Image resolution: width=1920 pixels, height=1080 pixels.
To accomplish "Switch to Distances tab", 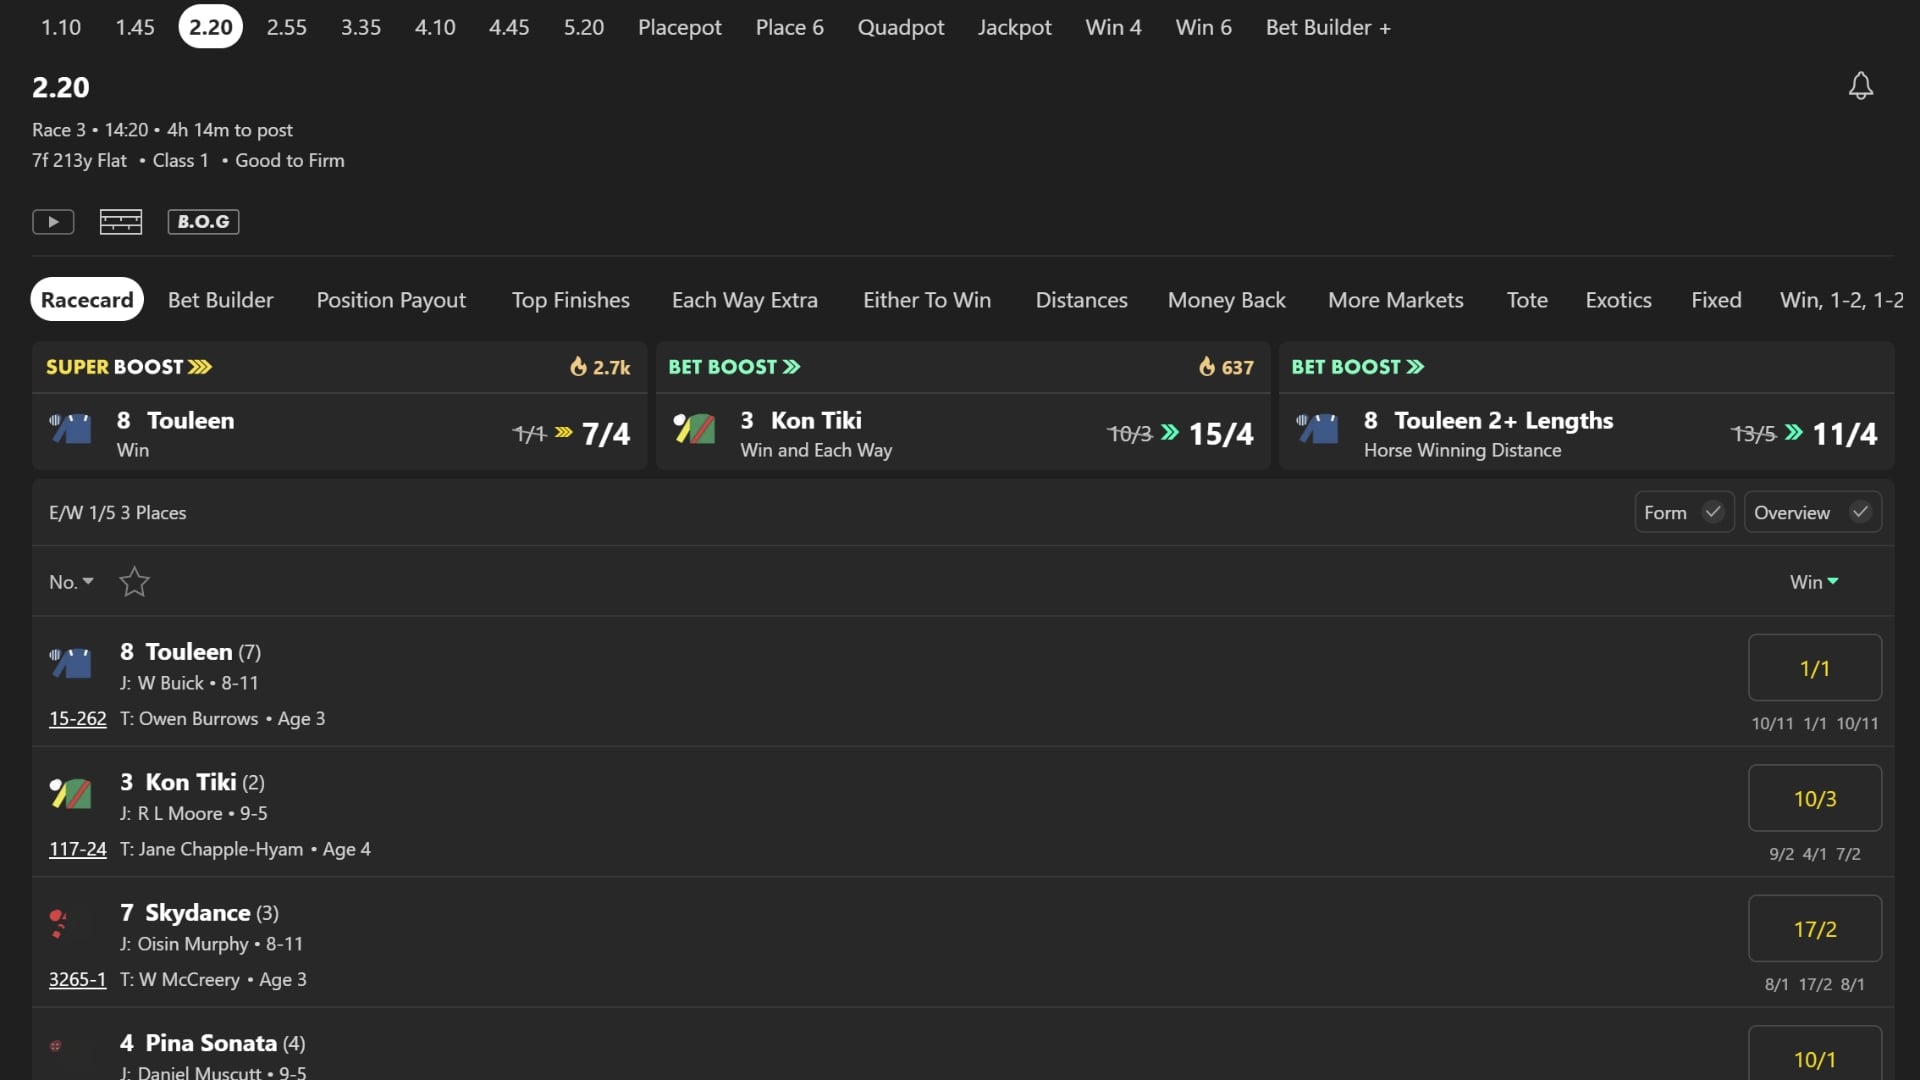I will coord(1082,300).
